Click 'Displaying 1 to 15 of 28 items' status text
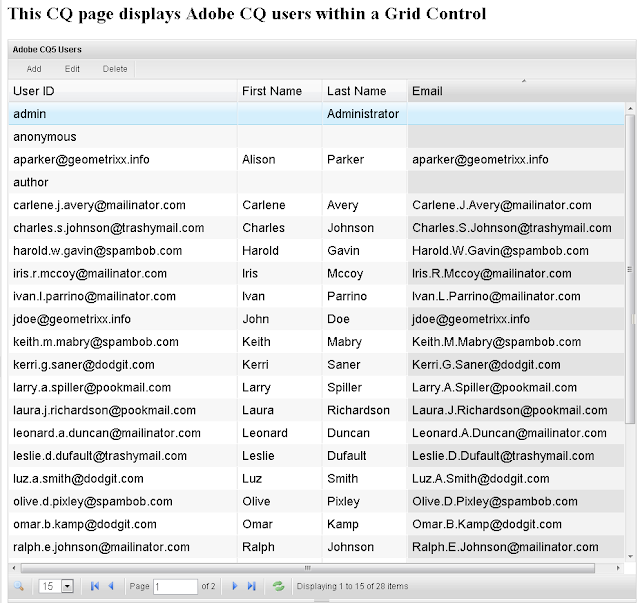This screenshot has width=640, height=603. pos(352,586)
